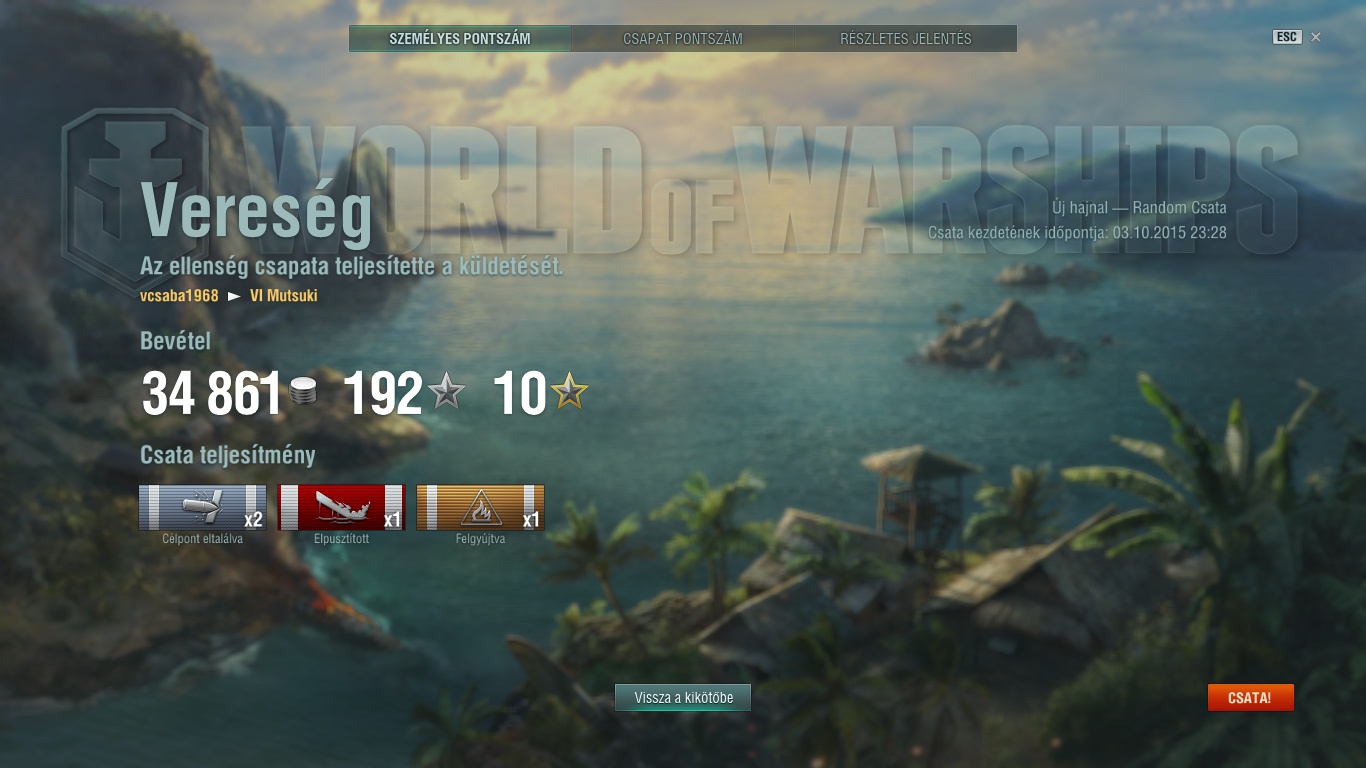The image size is (1366, 768).
Task: Click the arrow between player and ship
Action: click(235, 296)
